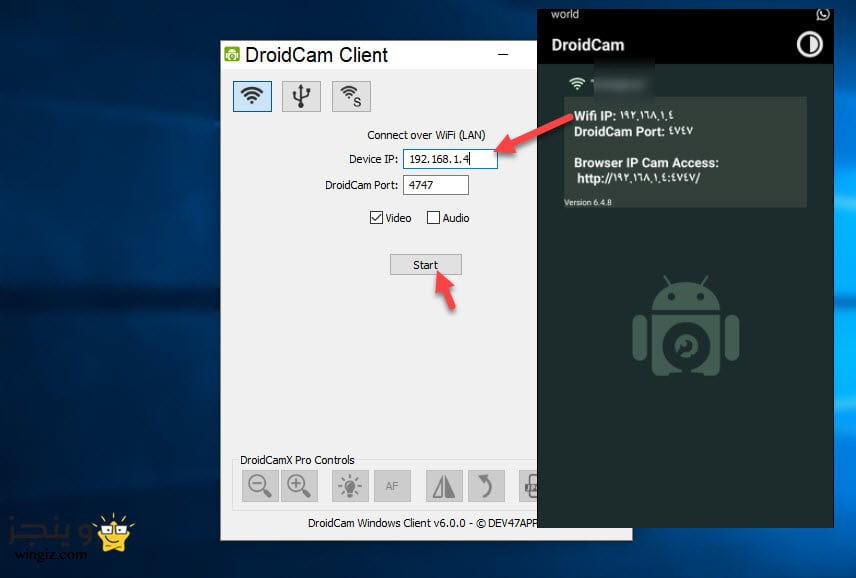Click the Start button
Viewport: 856px width, 578px height.
click(x=426, y=265)
